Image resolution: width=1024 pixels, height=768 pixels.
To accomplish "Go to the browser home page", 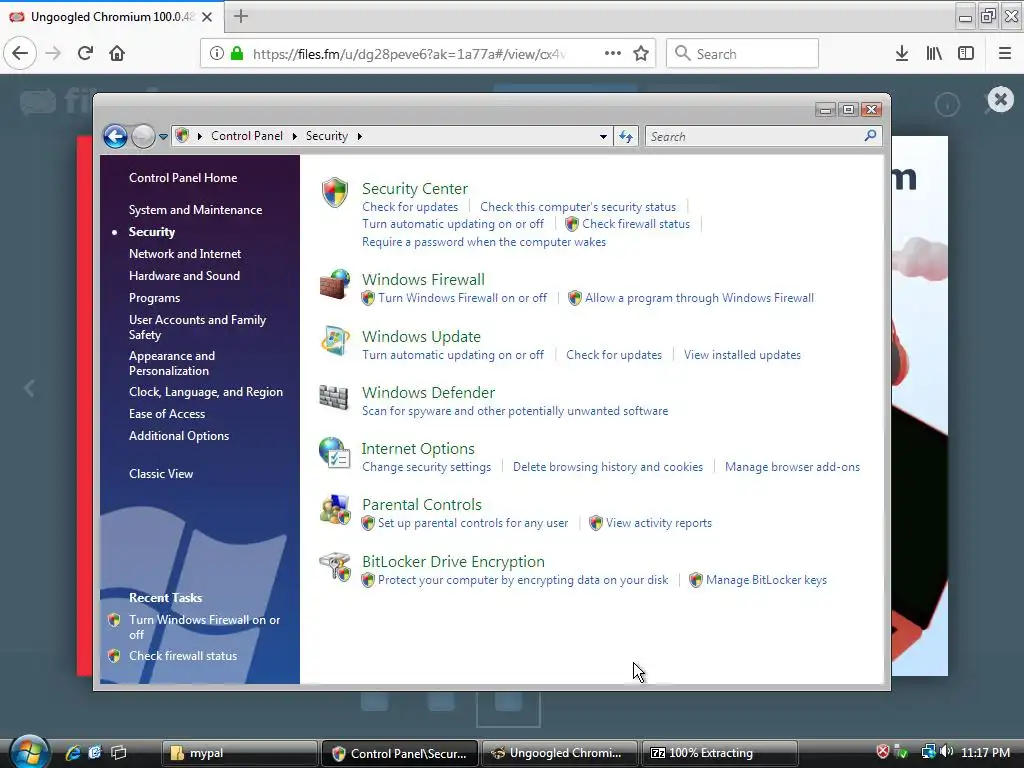I will click(x=117, y=54).
